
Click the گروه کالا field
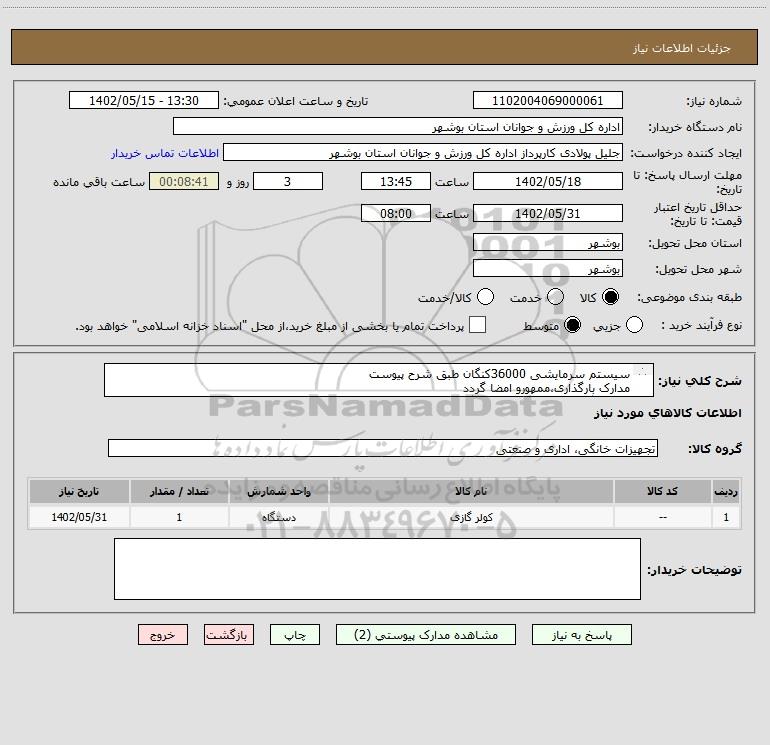coord(383,448)
